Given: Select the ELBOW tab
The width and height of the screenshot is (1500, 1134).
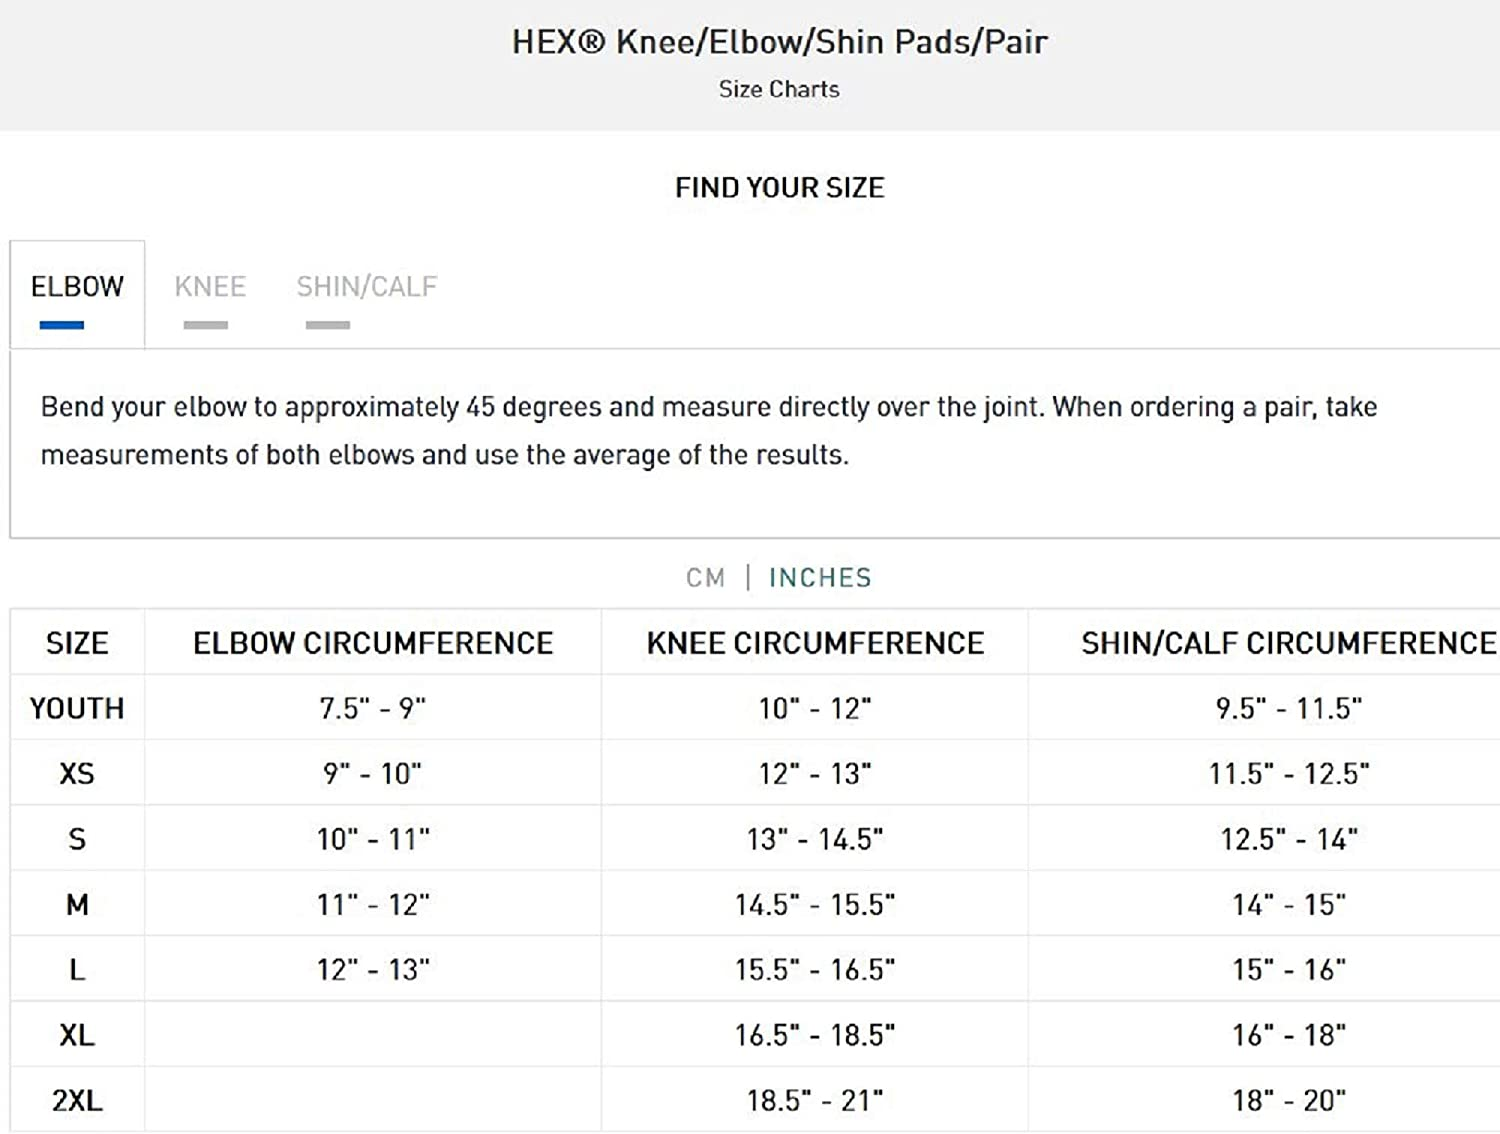Looking at the screenshot, I should [x=77, y=288].
